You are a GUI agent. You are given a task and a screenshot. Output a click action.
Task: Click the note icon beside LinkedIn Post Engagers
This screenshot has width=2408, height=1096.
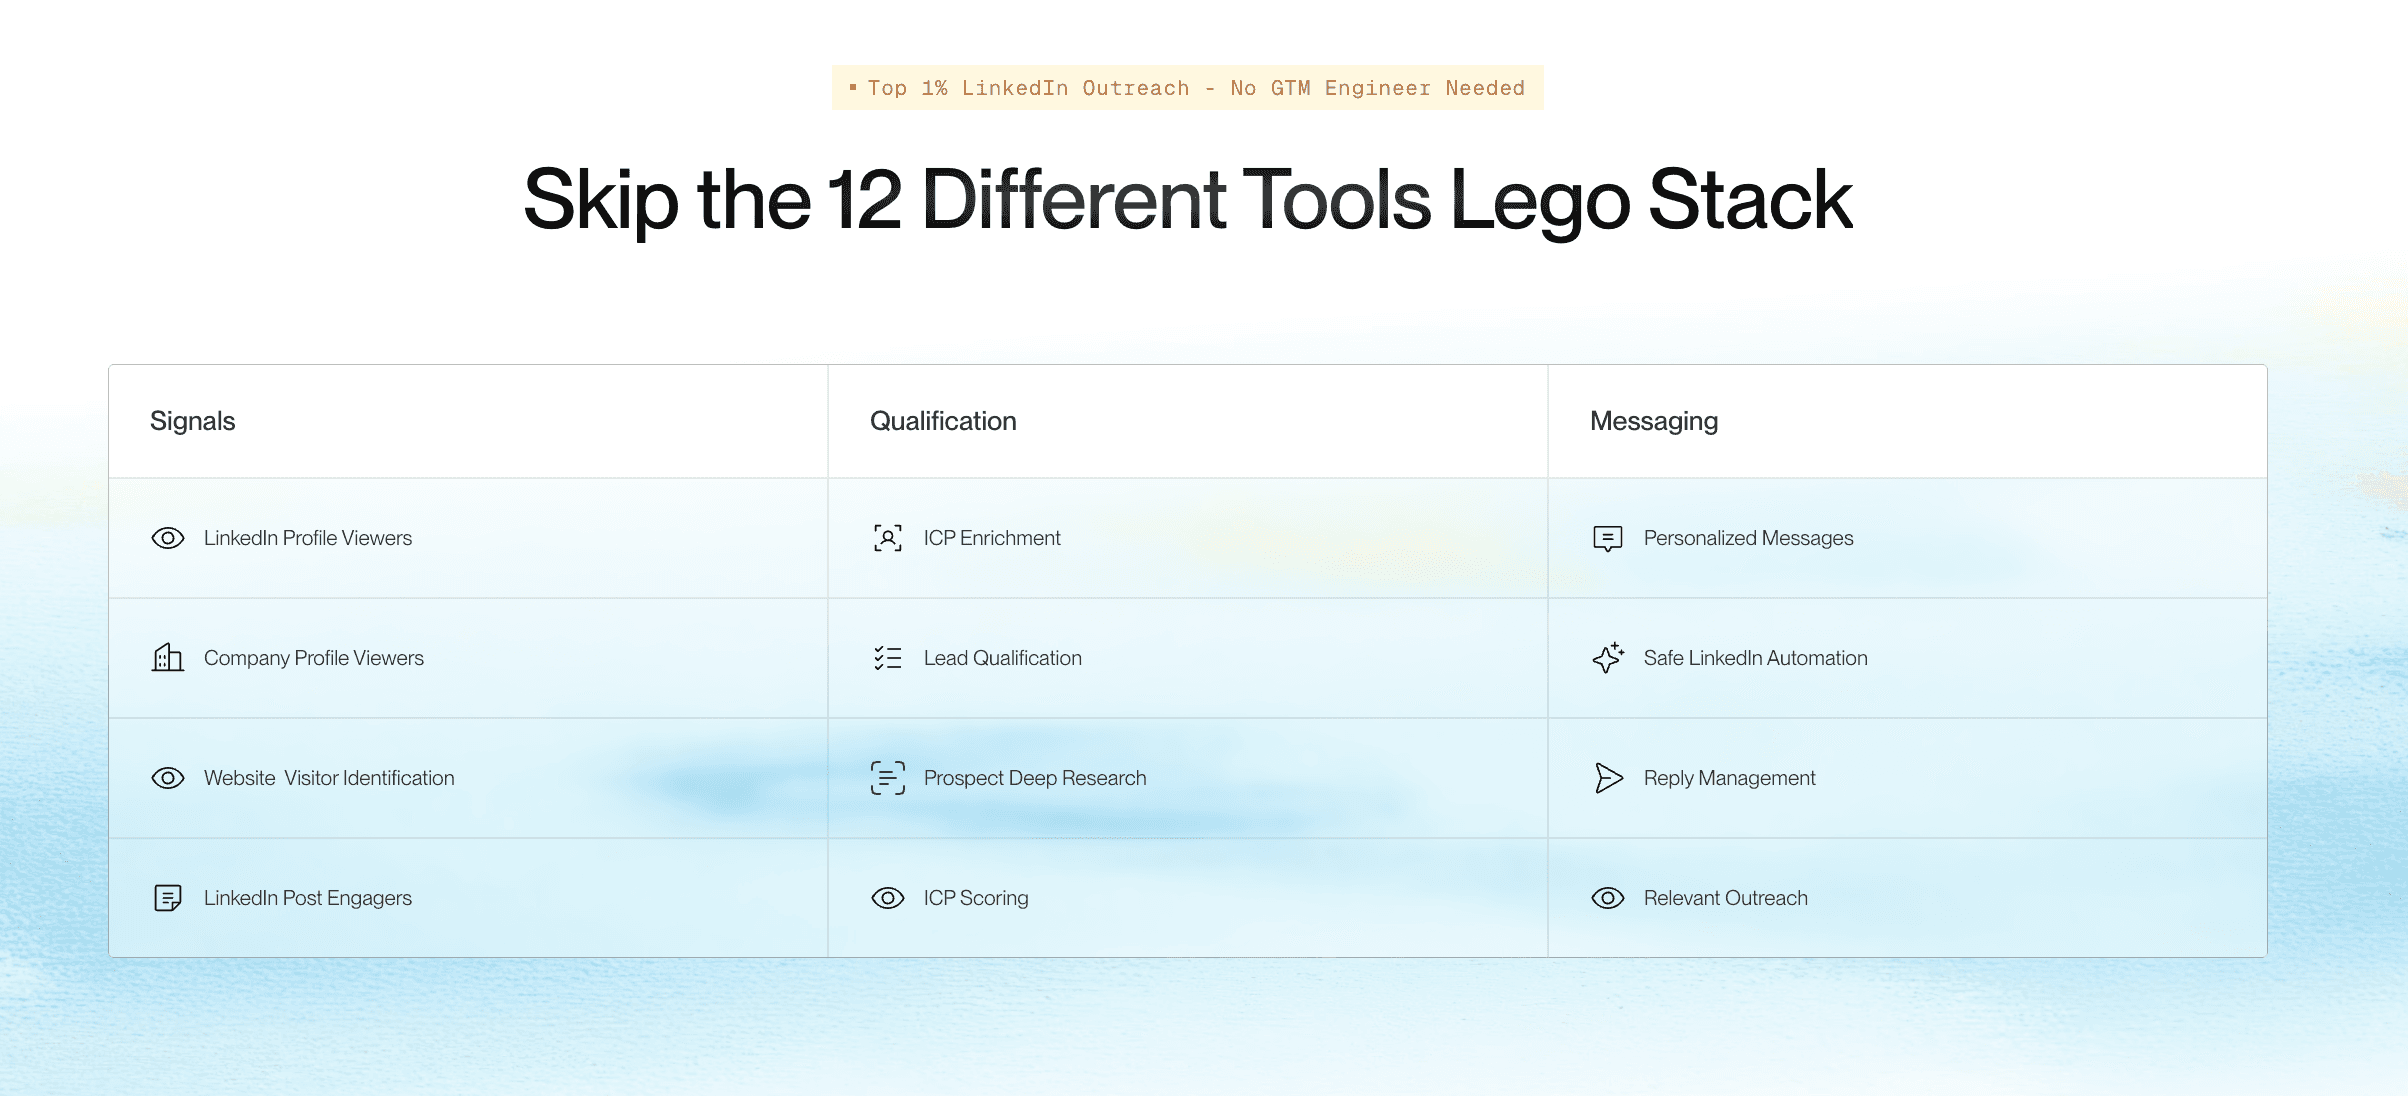click(168, 898)
